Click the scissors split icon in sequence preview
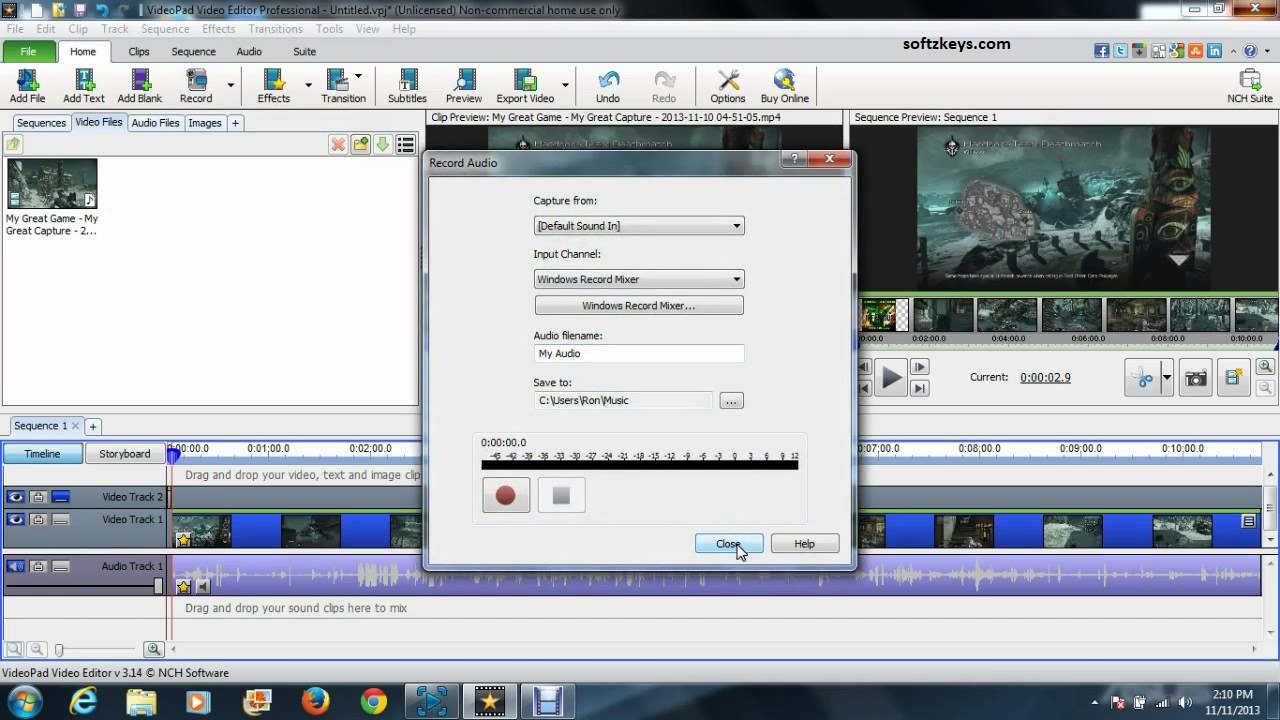1280x720 pixels. [1141, 378]
